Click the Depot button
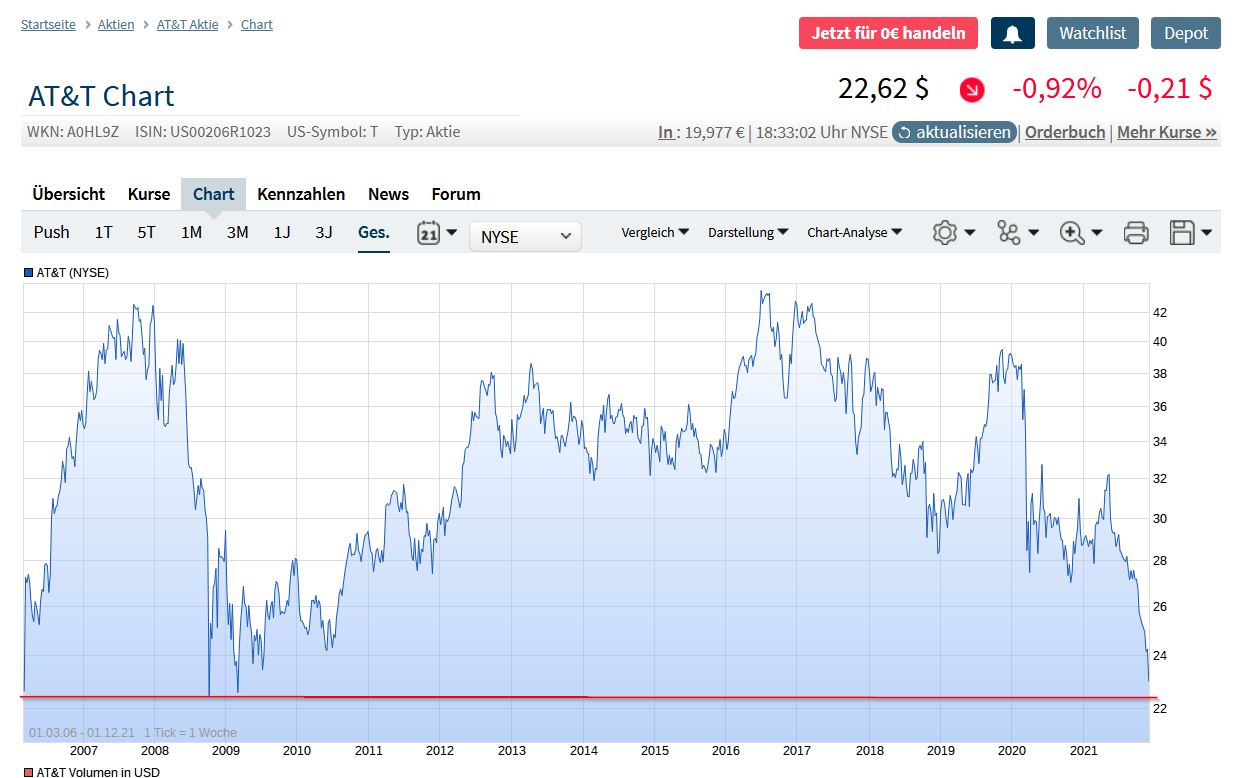Screen dimensions: 1242x778 click(1186, 33)
